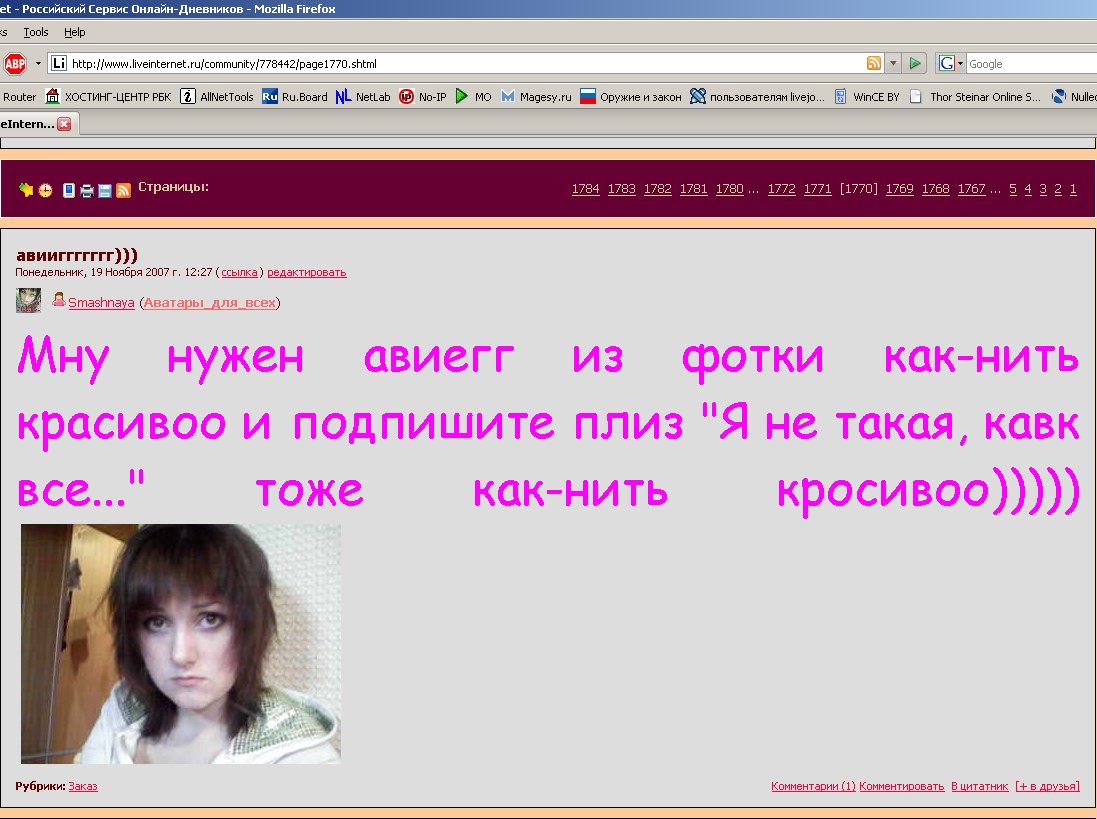Viewport: 1097px width, 819px height.
Task: Click the clock icon in community toolbar
Action: click(45, 190)
